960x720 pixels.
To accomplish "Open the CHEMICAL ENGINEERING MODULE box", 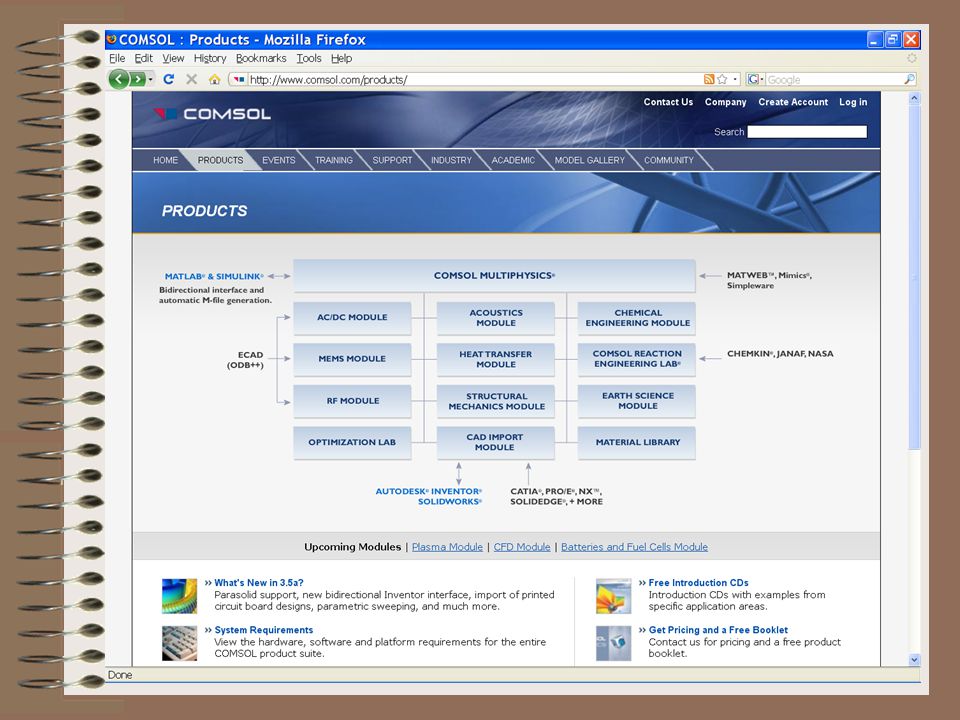I will tap(637, 318).
